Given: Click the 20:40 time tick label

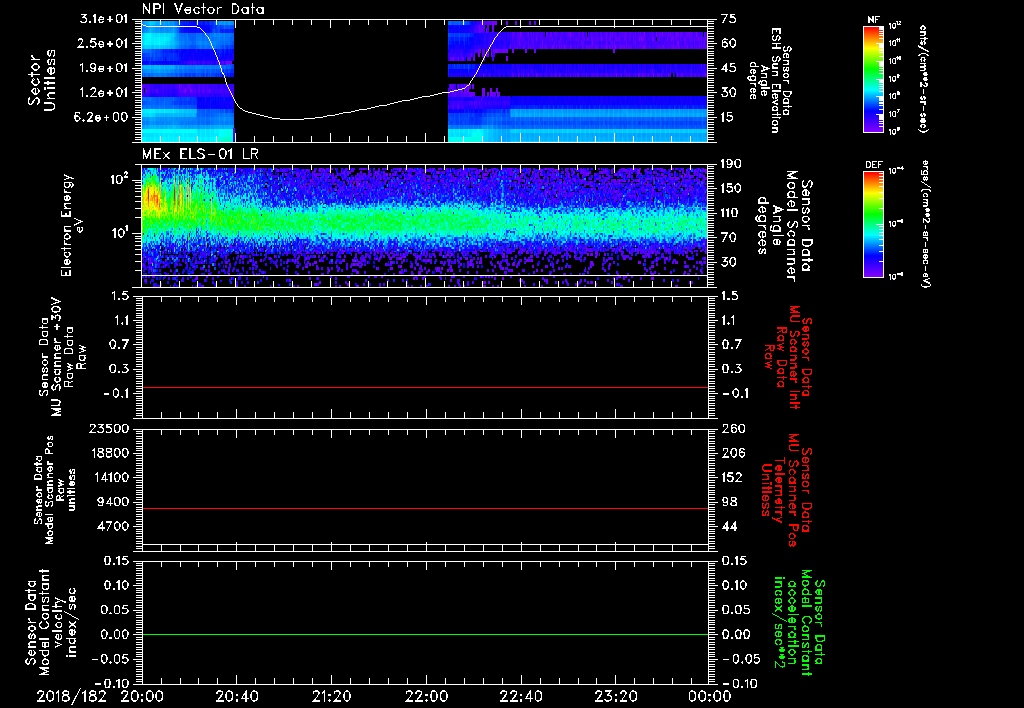Looking at the screenshot, I should pyautogui.click(x=237, y=696).
